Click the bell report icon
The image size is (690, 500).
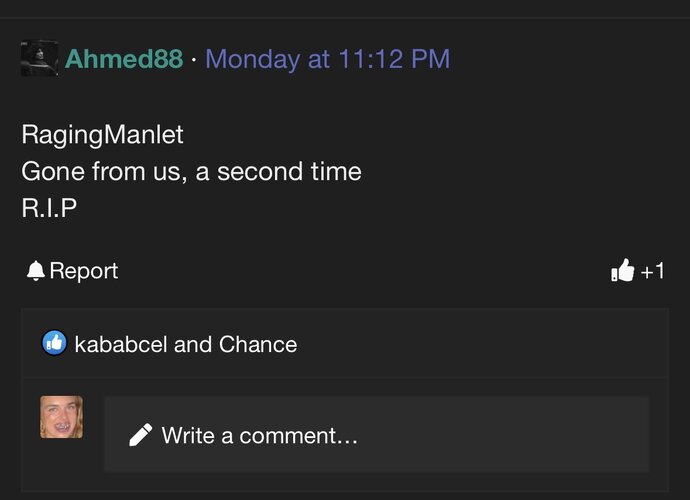pyautogui.click(x=36, y=270)
